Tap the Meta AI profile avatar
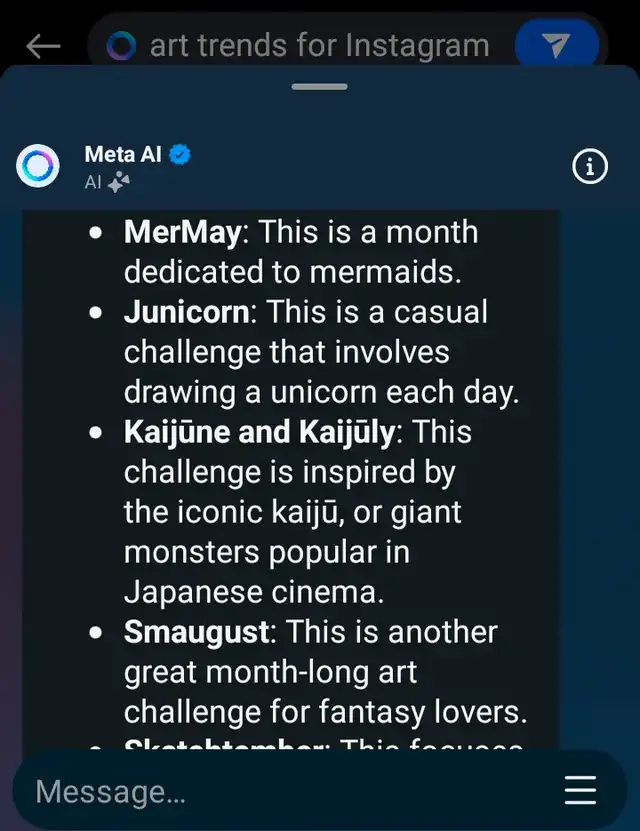Image resolution: width=640 pixels, height=831 pixels. [x=38, y=166]
